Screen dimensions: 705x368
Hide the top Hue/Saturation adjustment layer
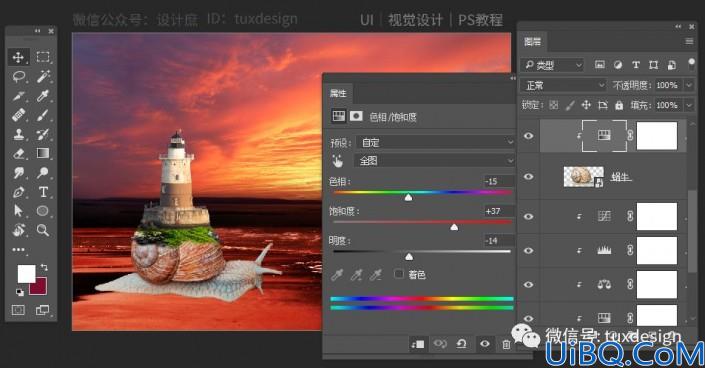click(x=529, y=135)
